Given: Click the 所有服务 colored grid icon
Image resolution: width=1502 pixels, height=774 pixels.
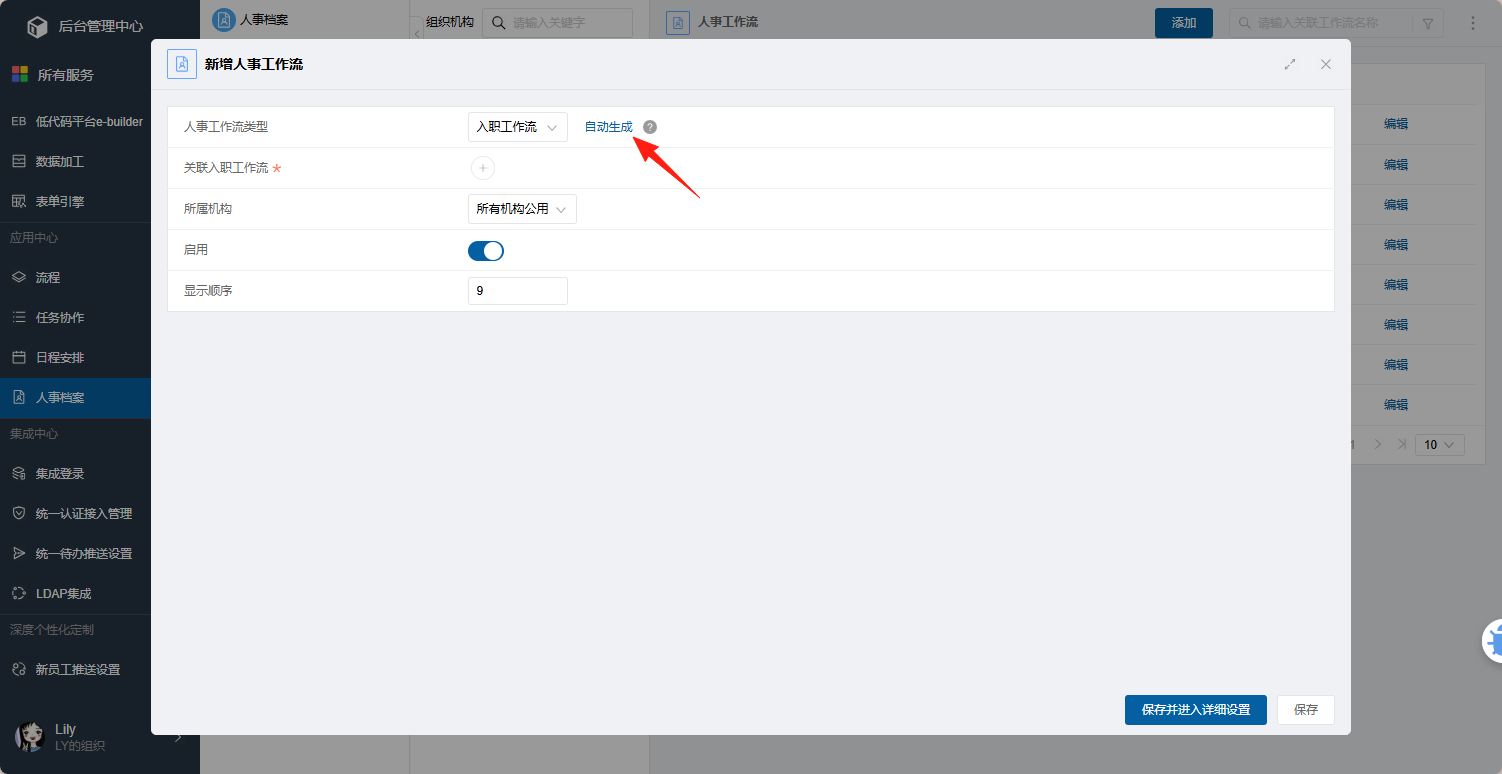Looking at the screenshot, I should tap(19, 74).
